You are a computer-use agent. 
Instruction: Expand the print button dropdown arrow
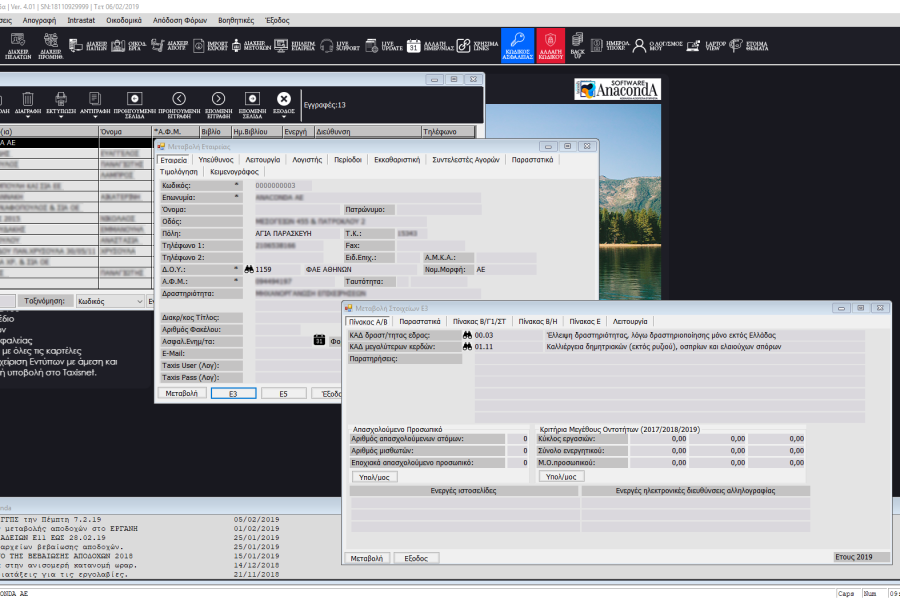click(x=61, y=117)
